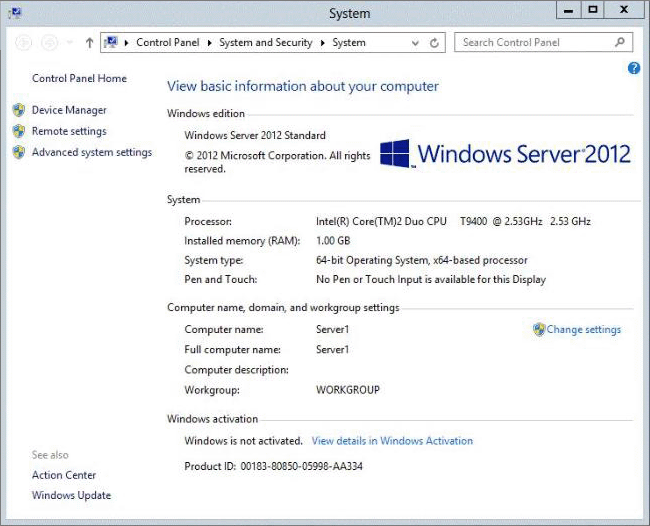Select the System and Security breadcrumb item

click(x=265, y=43)
